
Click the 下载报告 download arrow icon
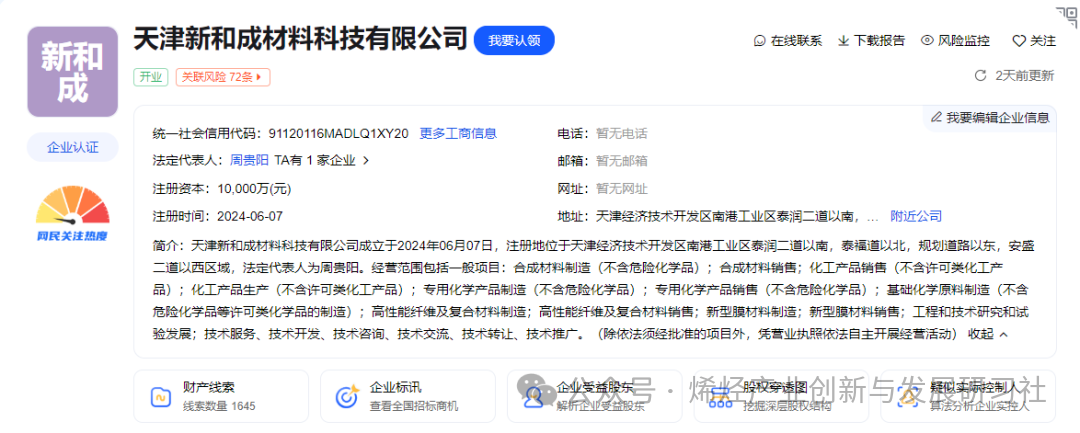[x=844, y=41]
